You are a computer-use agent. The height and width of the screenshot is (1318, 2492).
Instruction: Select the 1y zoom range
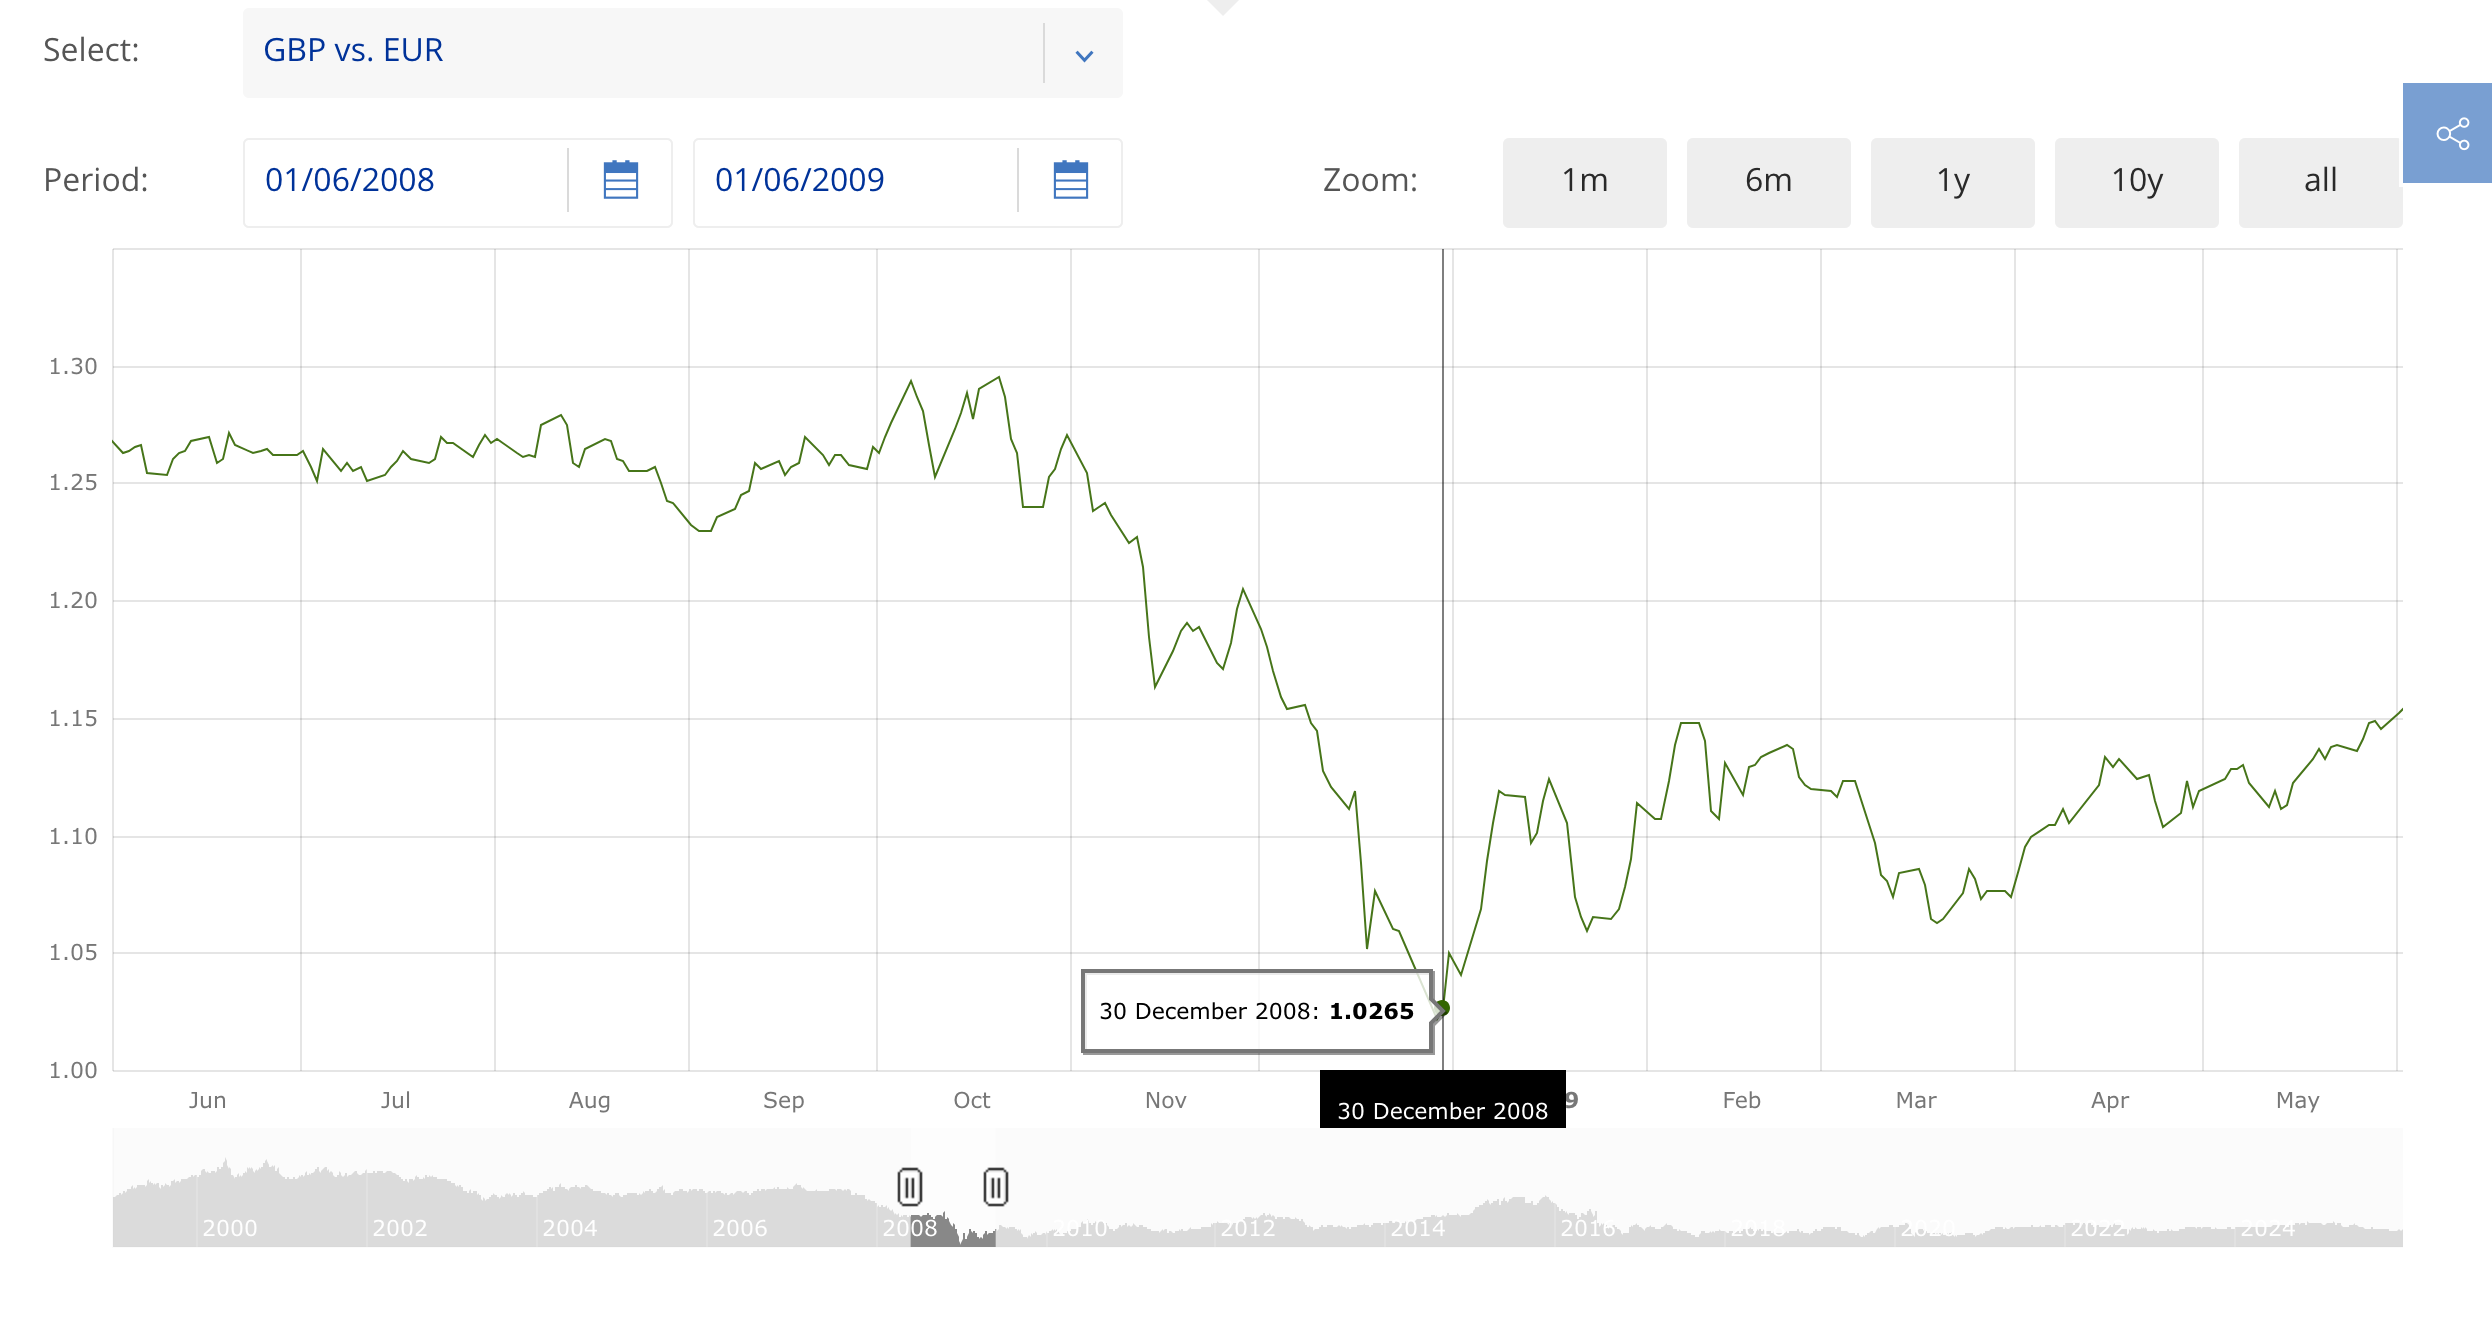1952,182
